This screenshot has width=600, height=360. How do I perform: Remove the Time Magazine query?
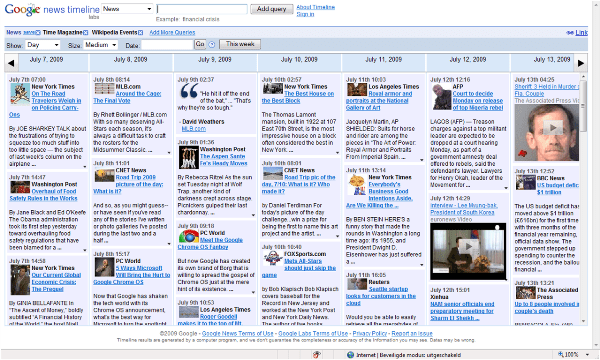click(86, 33)
